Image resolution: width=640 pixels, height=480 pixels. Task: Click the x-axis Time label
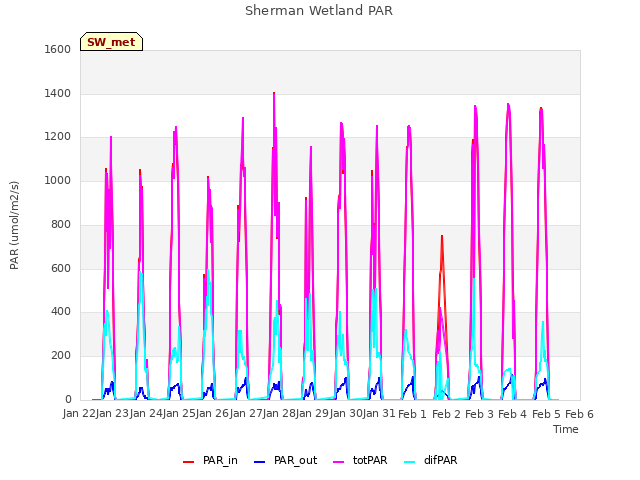pyautogui.click(x=566, y=429)
